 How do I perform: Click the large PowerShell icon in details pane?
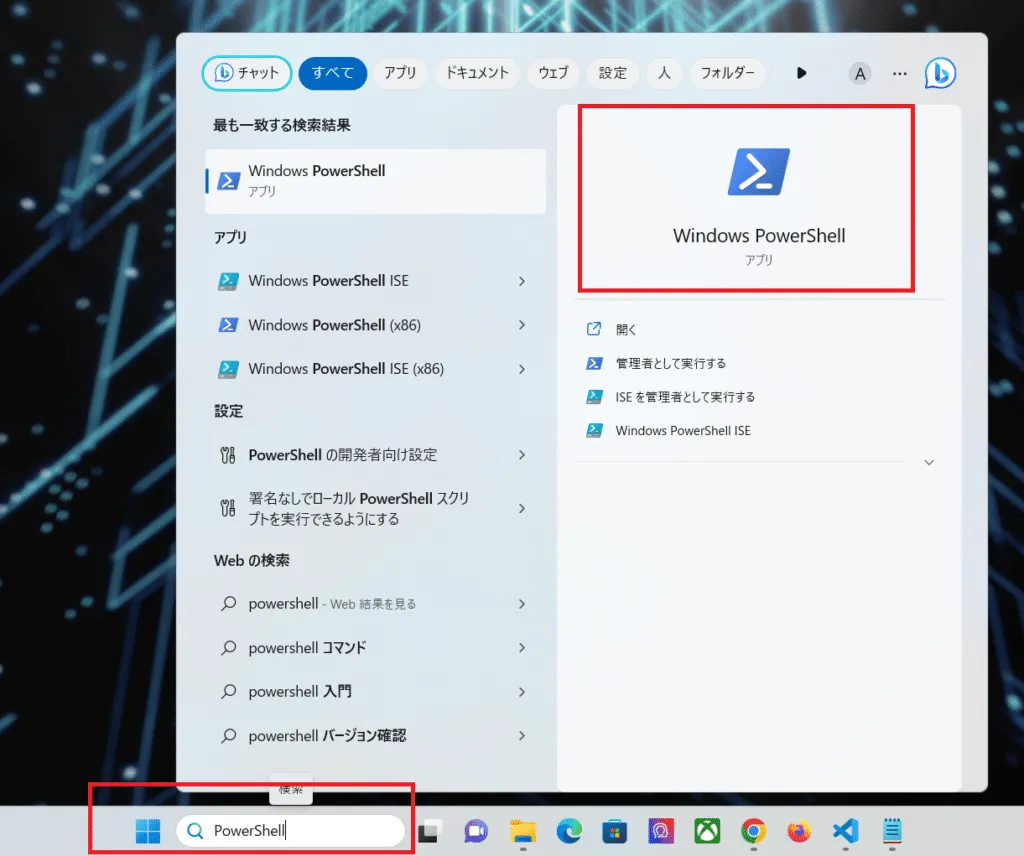759,172
